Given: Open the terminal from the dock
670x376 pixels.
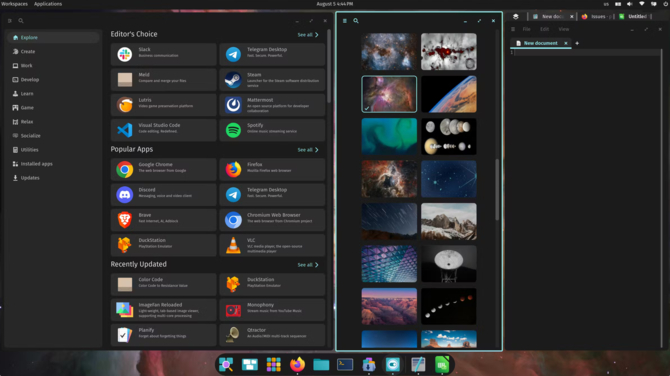Looking at the screenshot, I should (x=345, y=364).
